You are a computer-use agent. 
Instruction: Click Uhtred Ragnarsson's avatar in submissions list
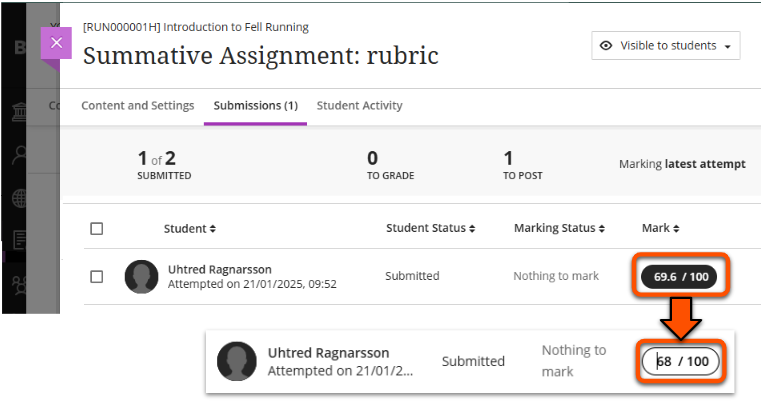tap(141, 277)
